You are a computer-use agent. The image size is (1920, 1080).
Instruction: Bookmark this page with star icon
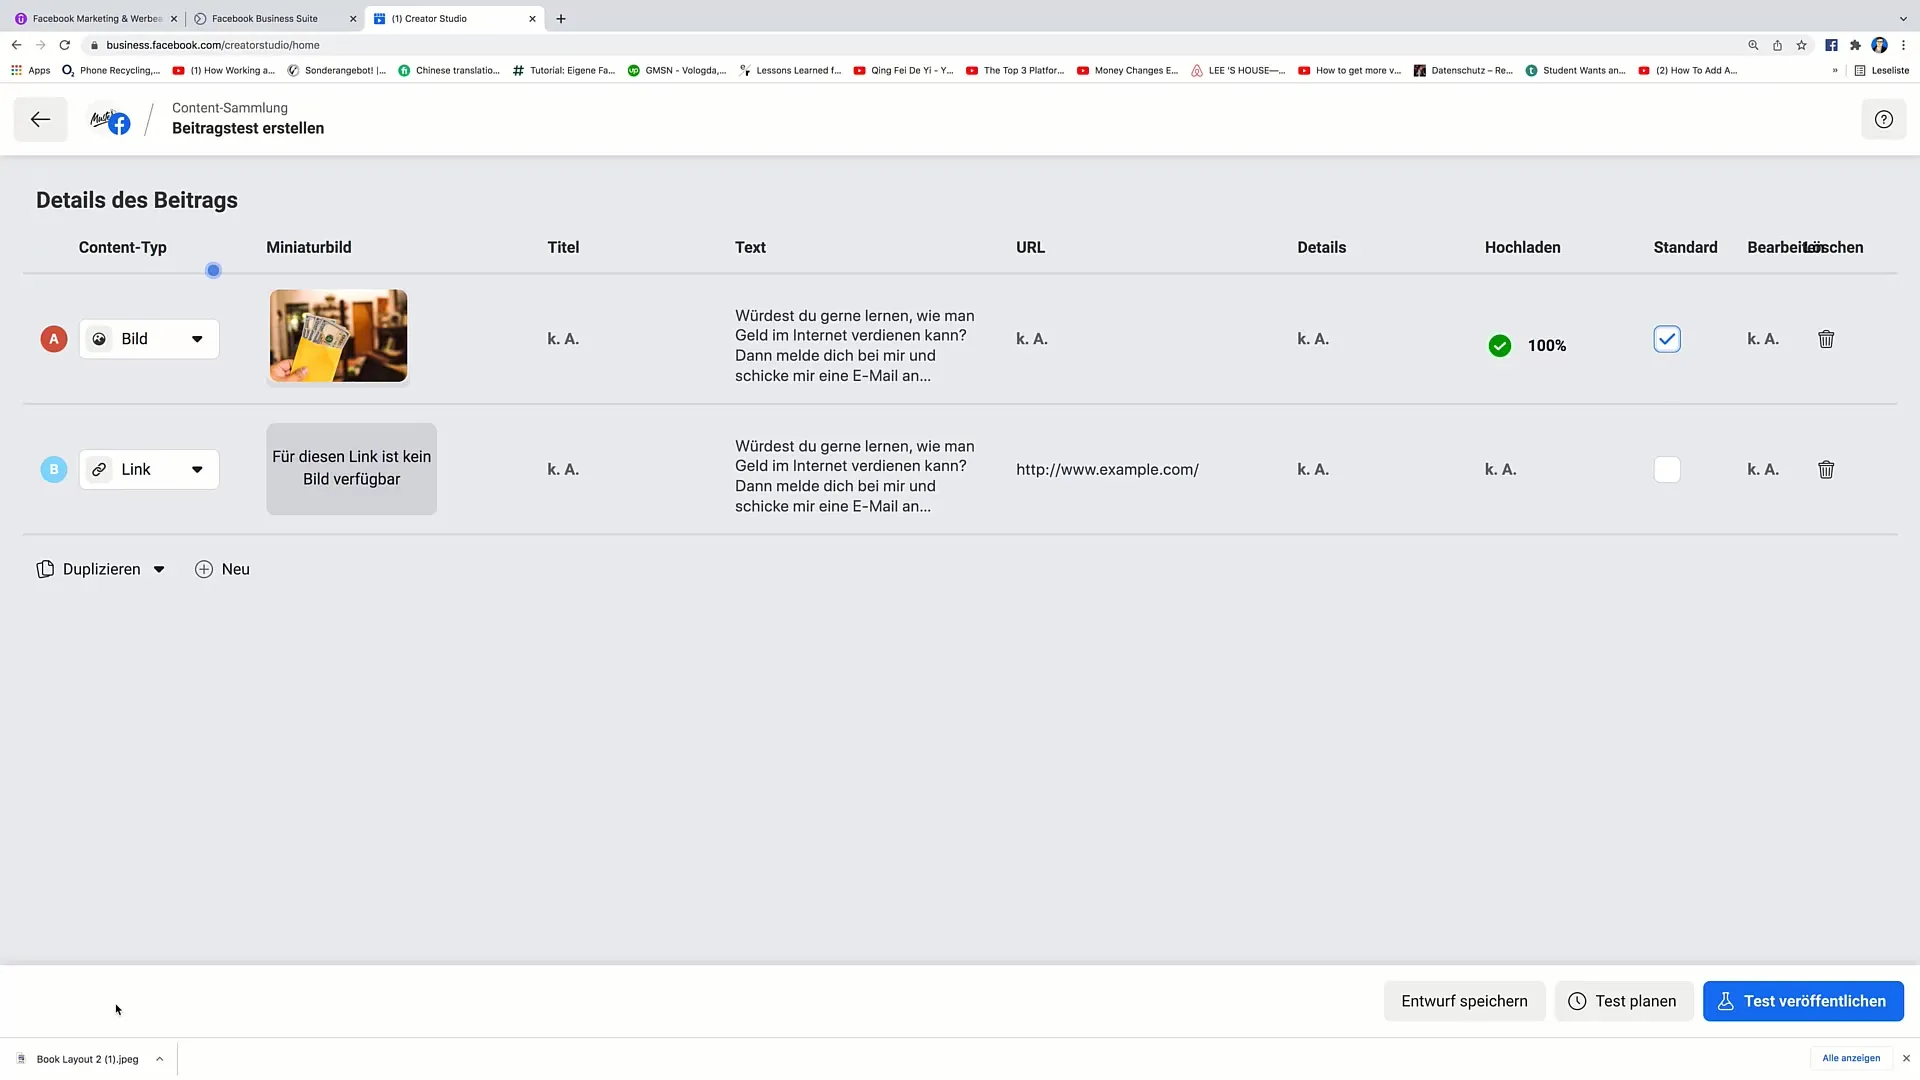point(1801,45)
